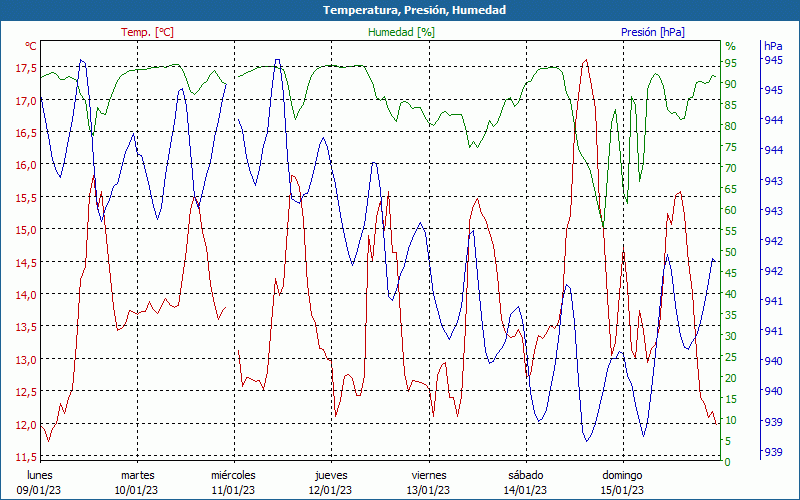Select the "jueves" day label

click(331, 476)
